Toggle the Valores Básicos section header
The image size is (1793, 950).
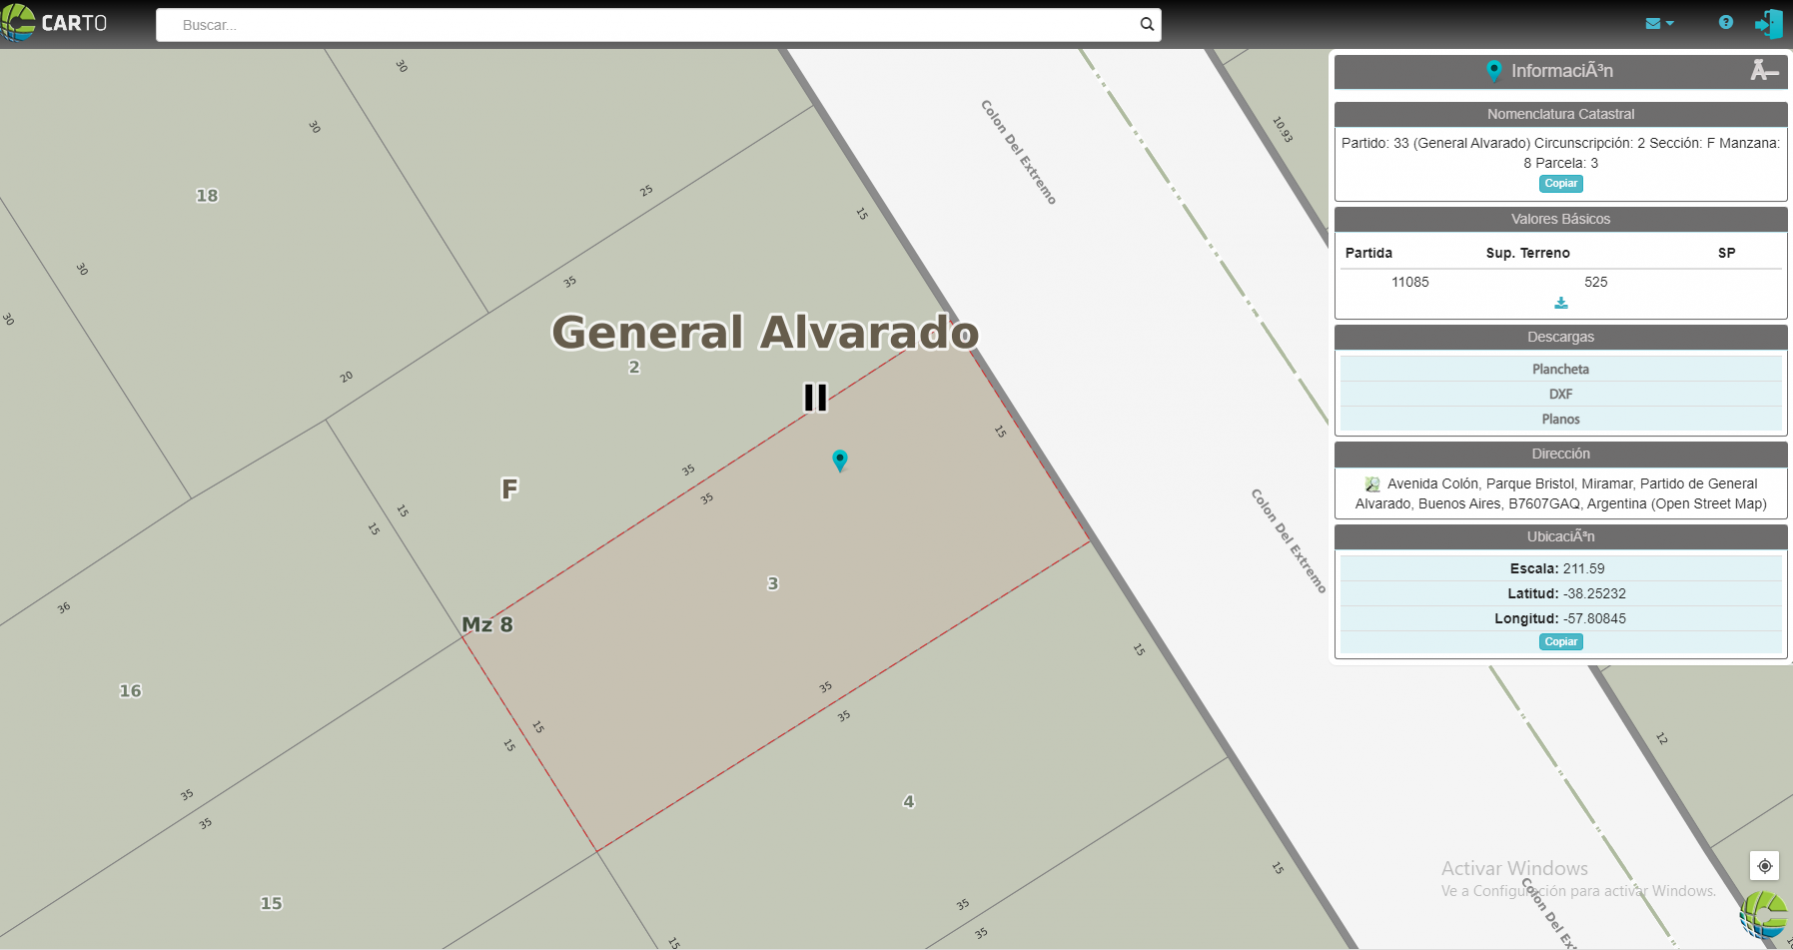click(1560, 219)
